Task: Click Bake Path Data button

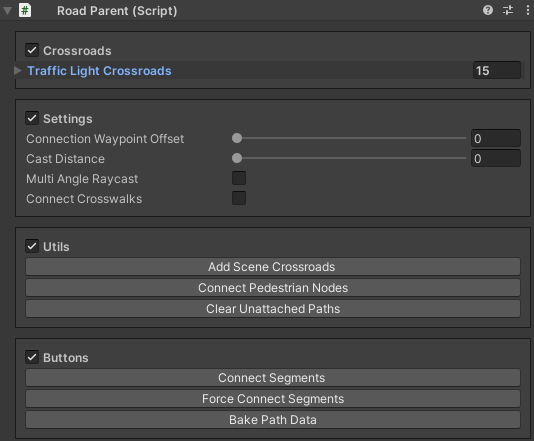Action: click(273, 420)
